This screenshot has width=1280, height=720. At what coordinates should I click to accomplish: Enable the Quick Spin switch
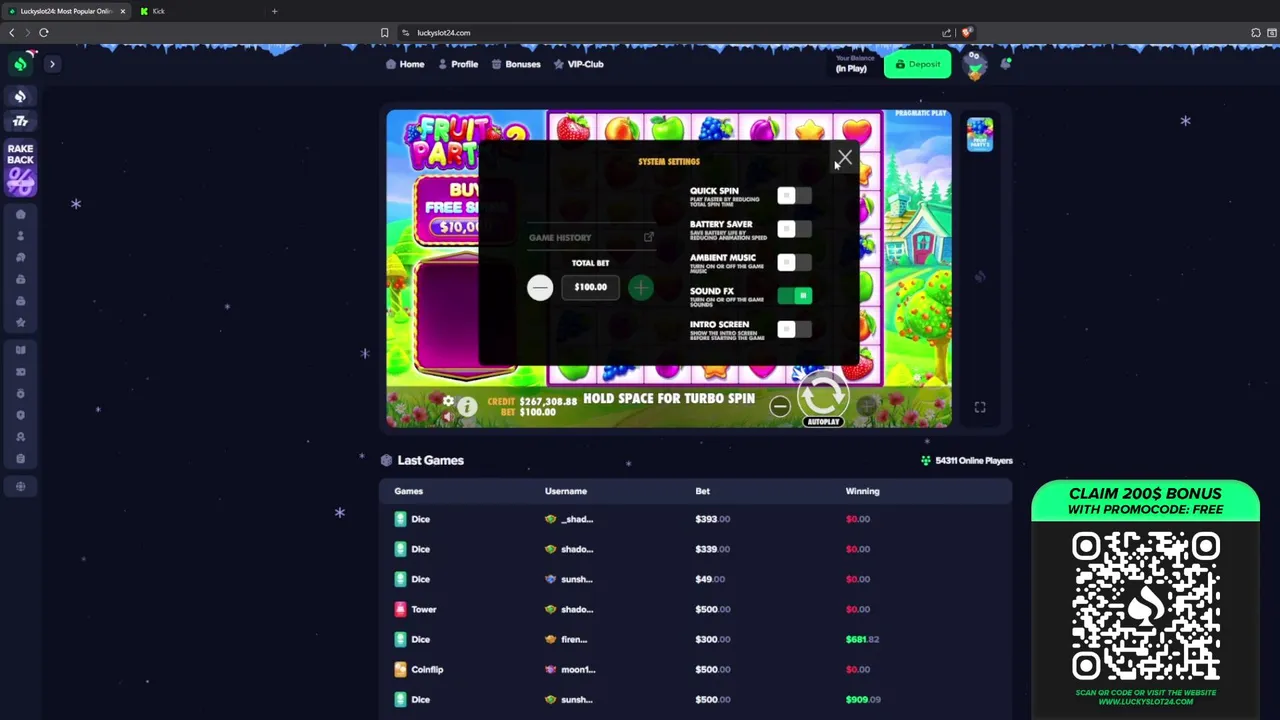[x=794, y=196]
